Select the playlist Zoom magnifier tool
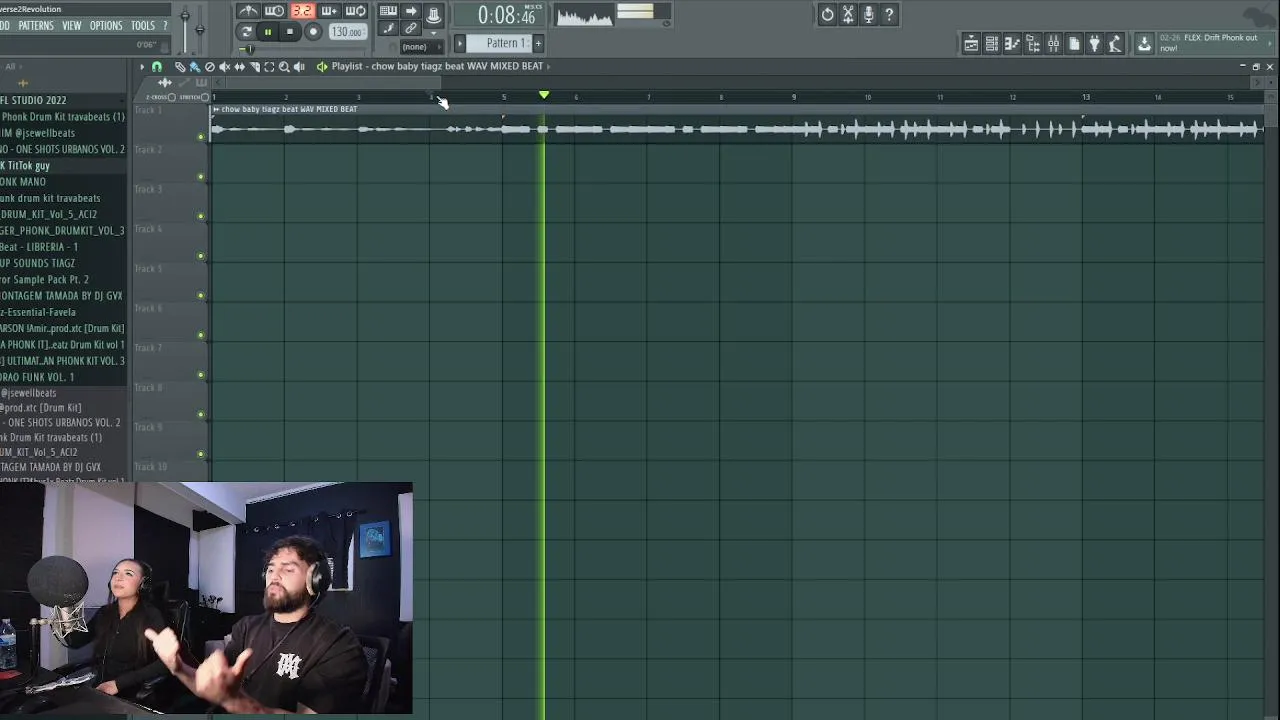The height and width of the screenshot is (720, 1280). [x=284, y=67]
